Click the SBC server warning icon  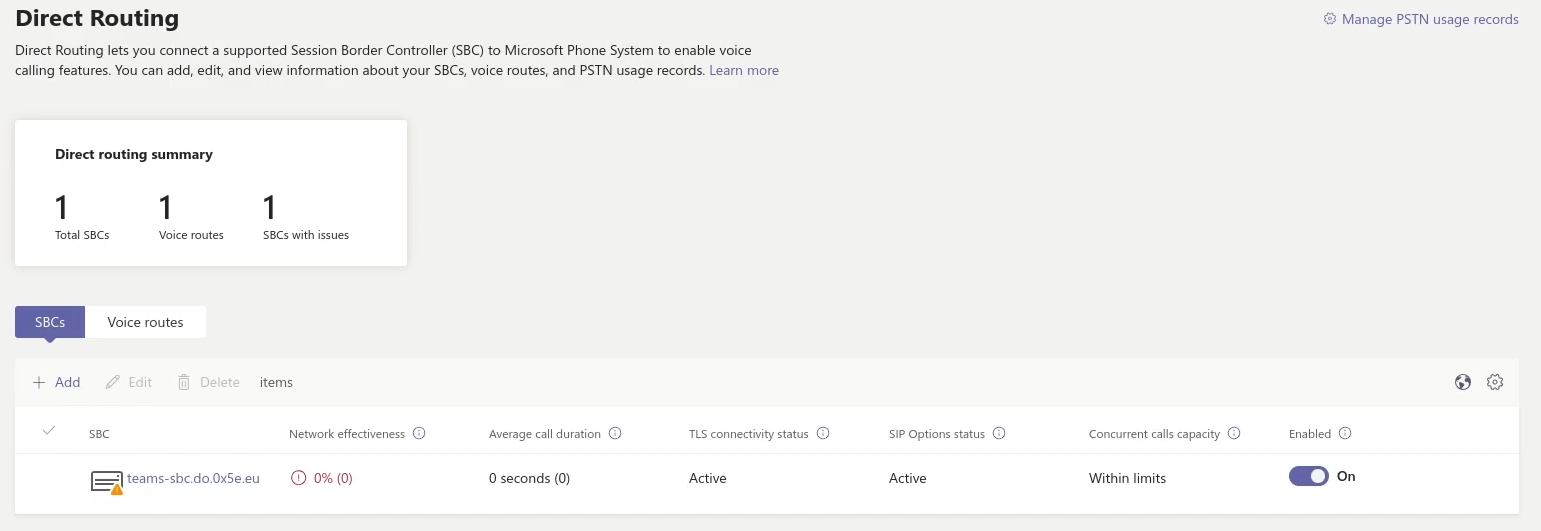(106, 482)
